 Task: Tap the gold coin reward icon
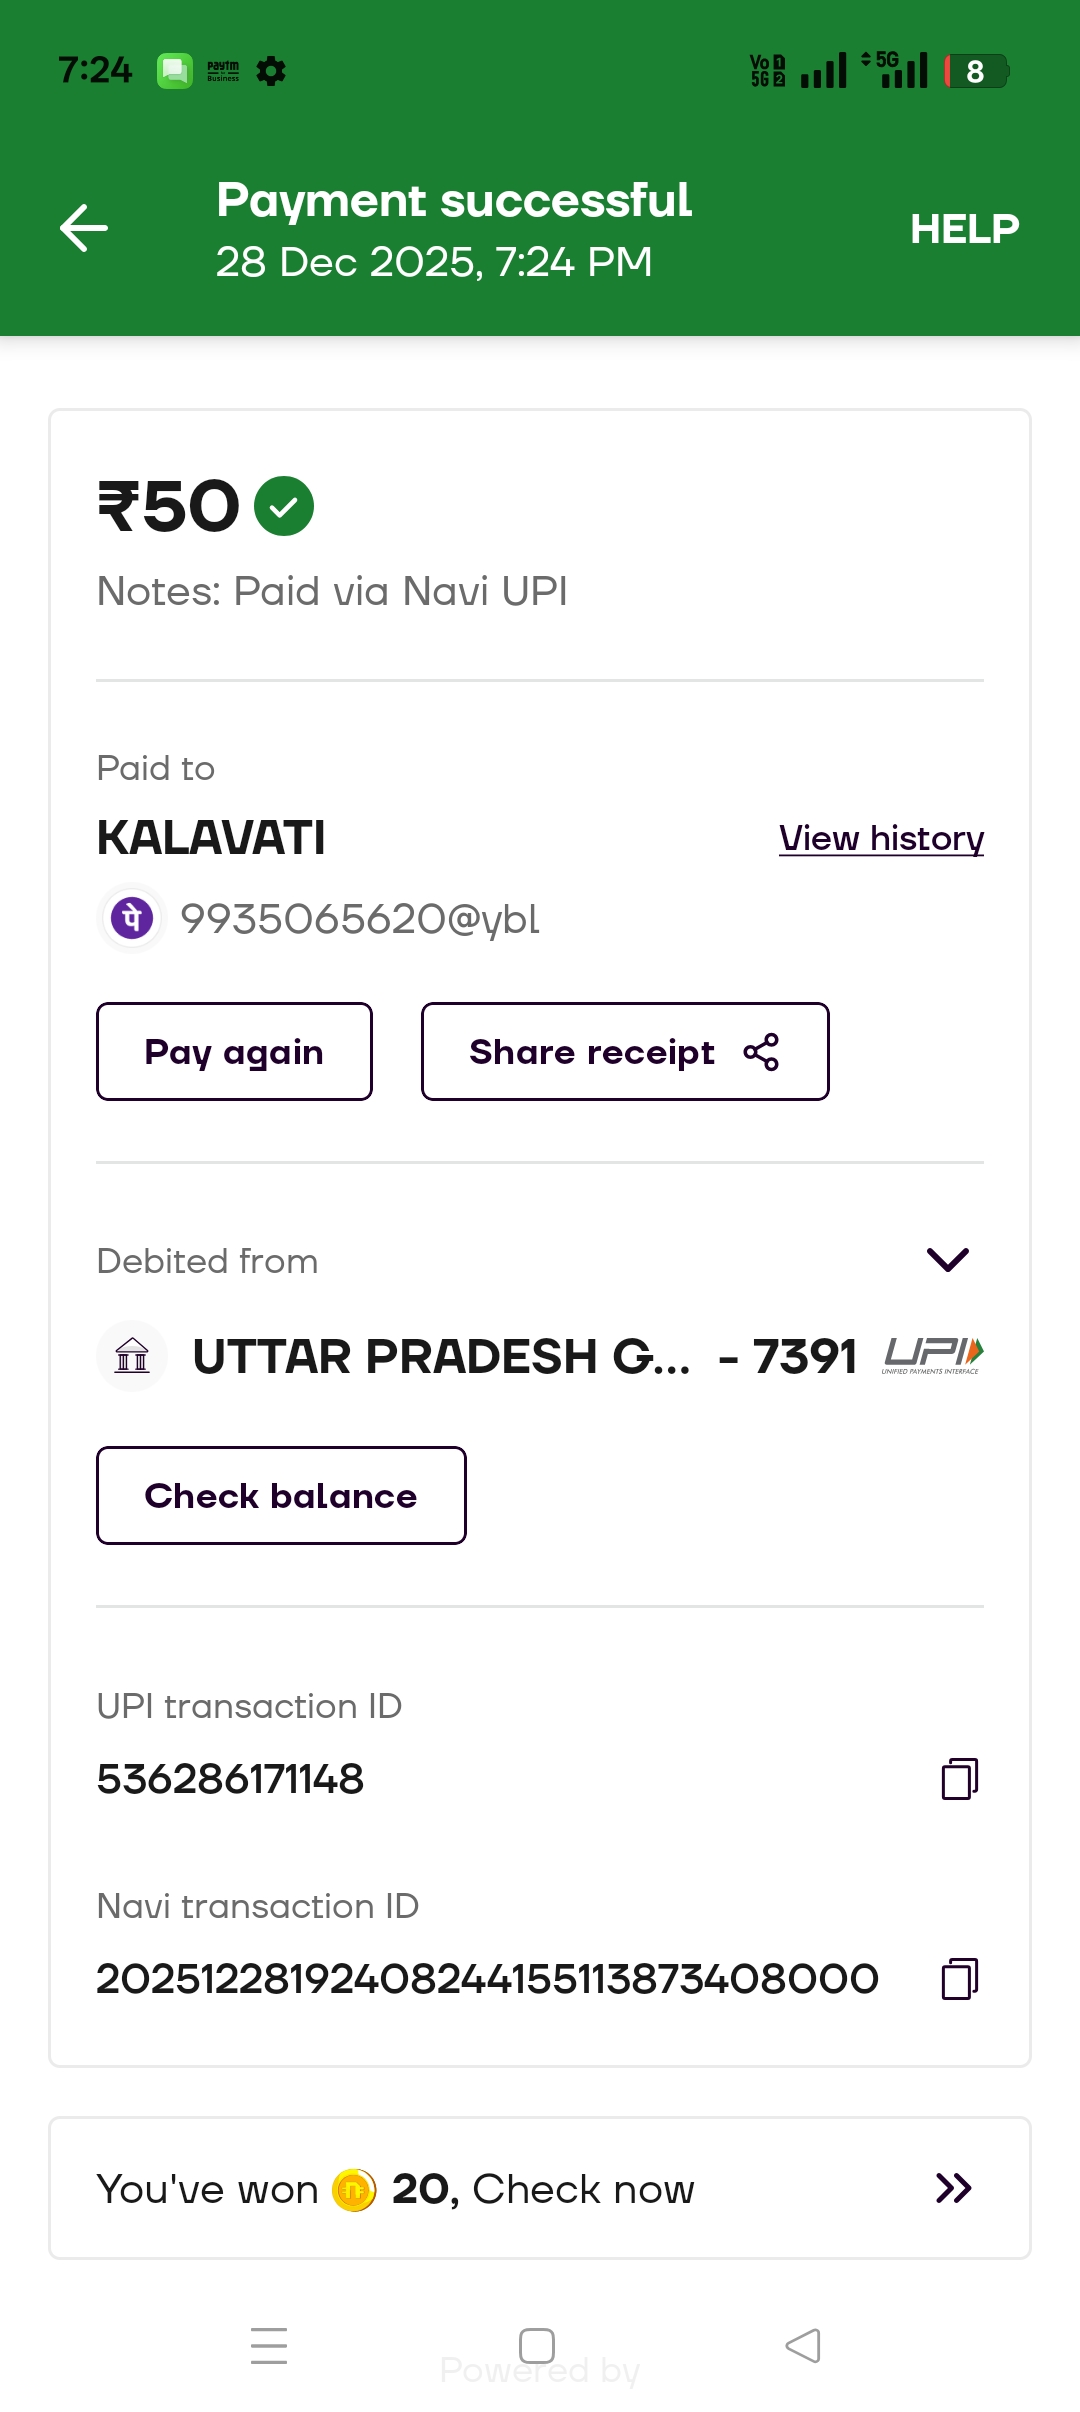pos(354,2190)
